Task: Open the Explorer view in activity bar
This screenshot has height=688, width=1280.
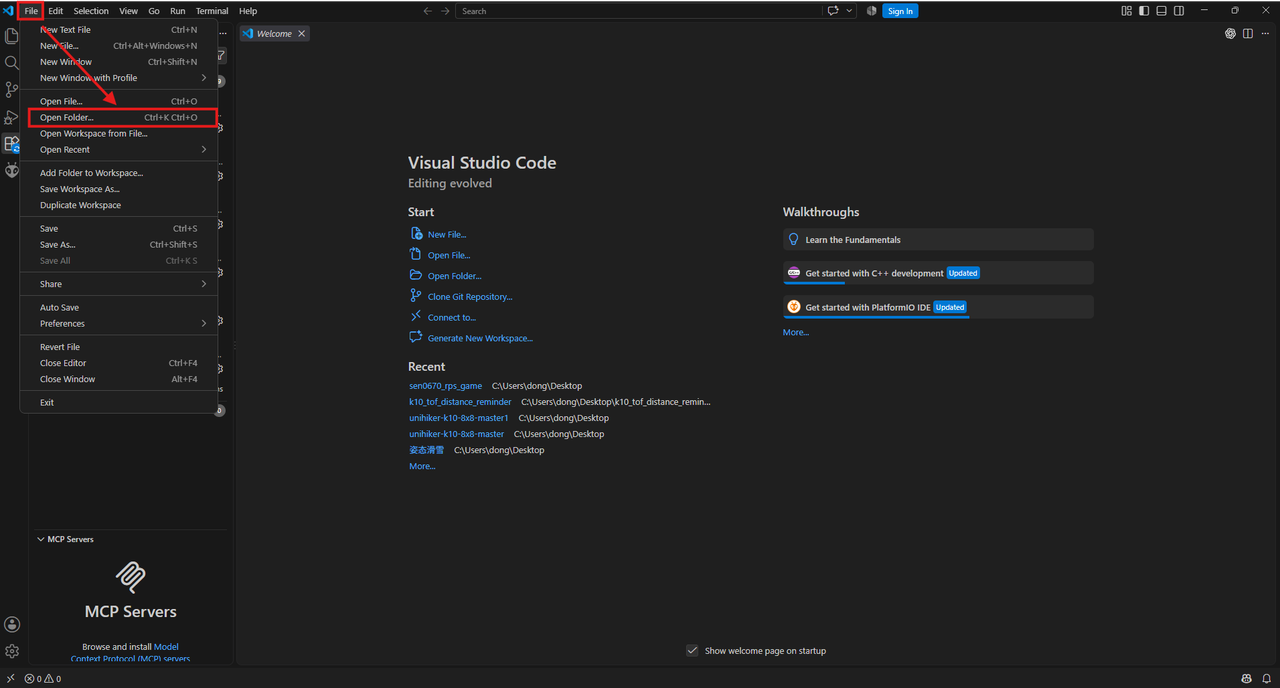Action: 12,36
